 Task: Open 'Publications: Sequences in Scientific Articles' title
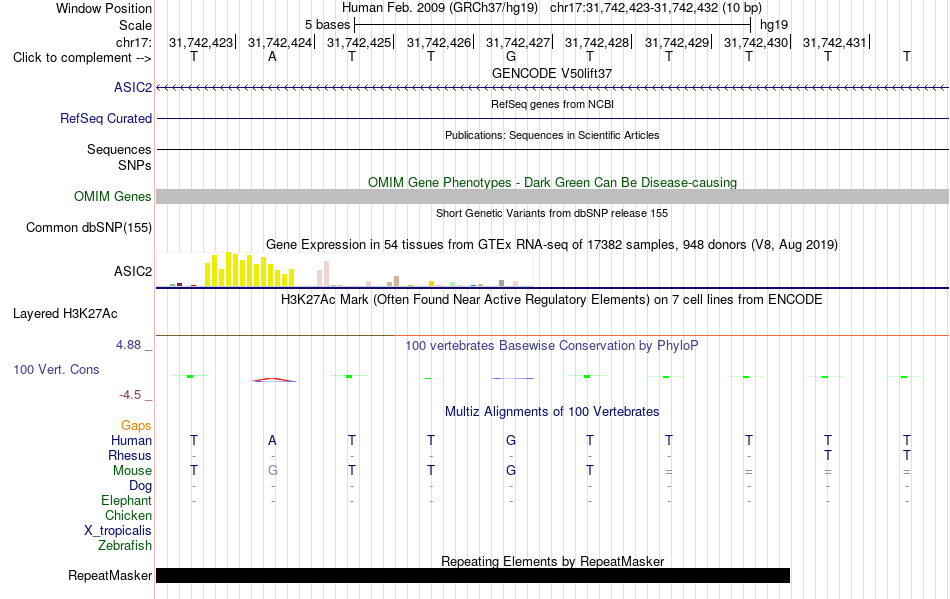pos(552,135)
